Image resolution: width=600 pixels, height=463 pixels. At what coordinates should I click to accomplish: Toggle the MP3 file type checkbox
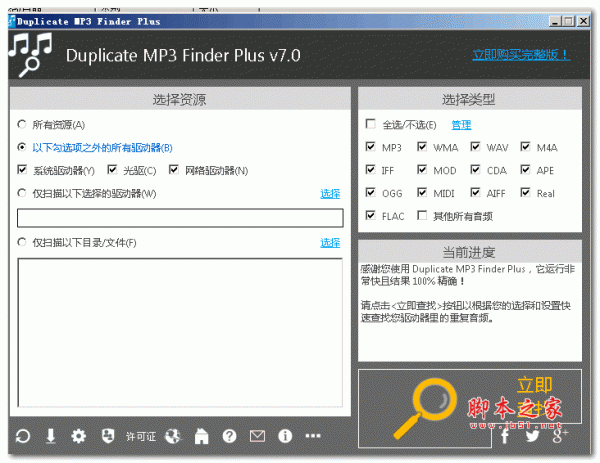[x=370, y=147]
